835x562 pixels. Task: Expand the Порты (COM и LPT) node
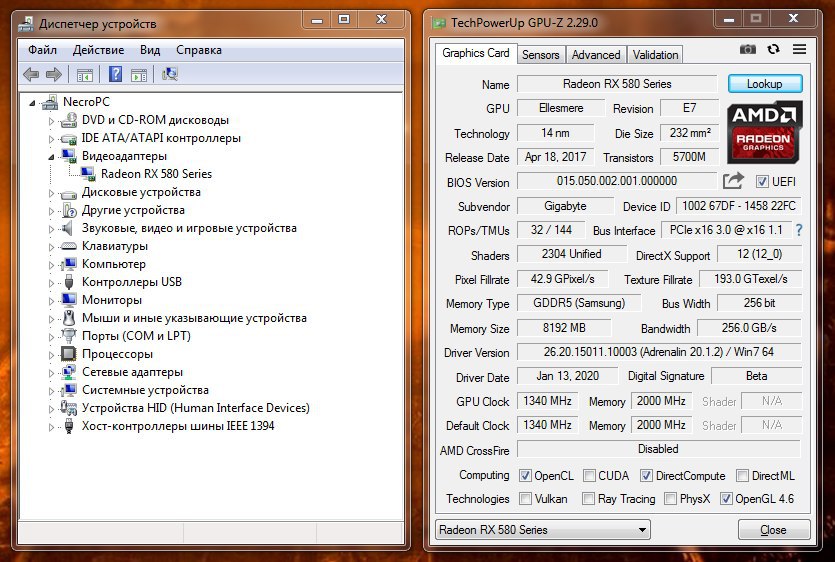pyautogui.click(x=51, y=336)
